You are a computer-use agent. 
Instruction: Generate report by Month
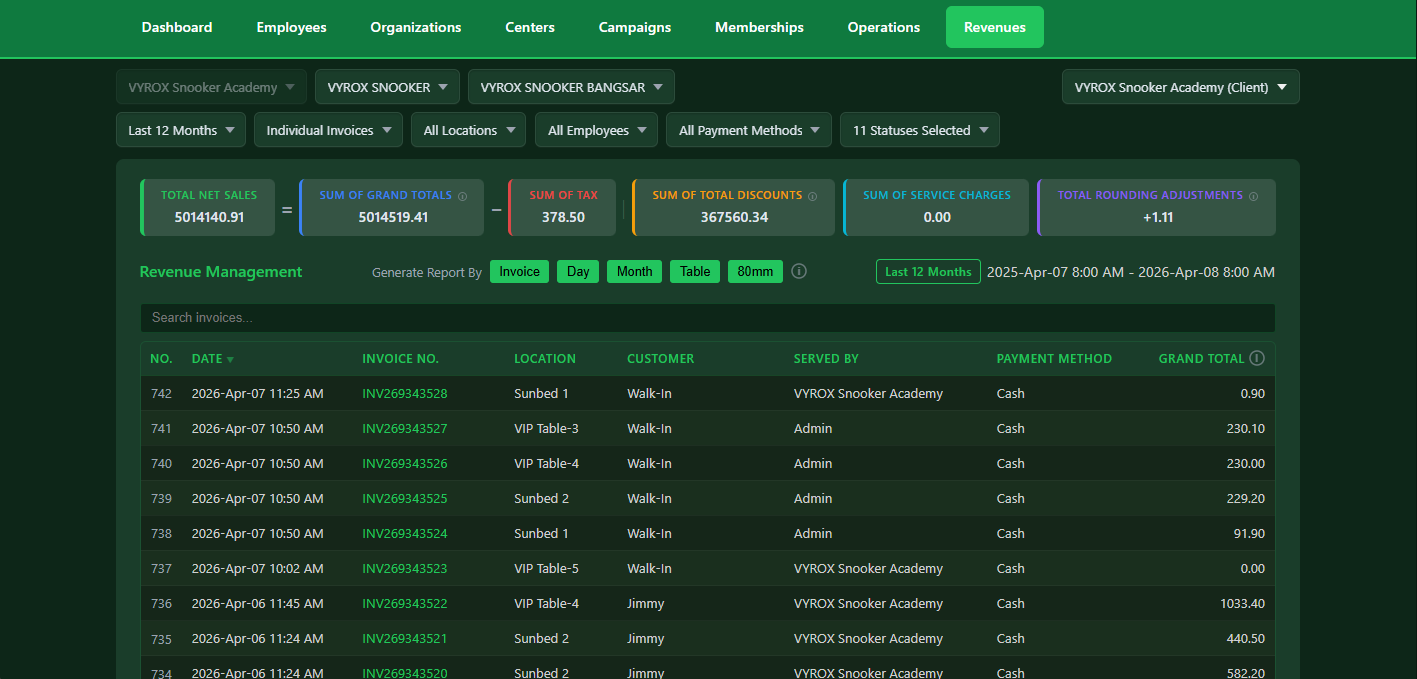634,271
